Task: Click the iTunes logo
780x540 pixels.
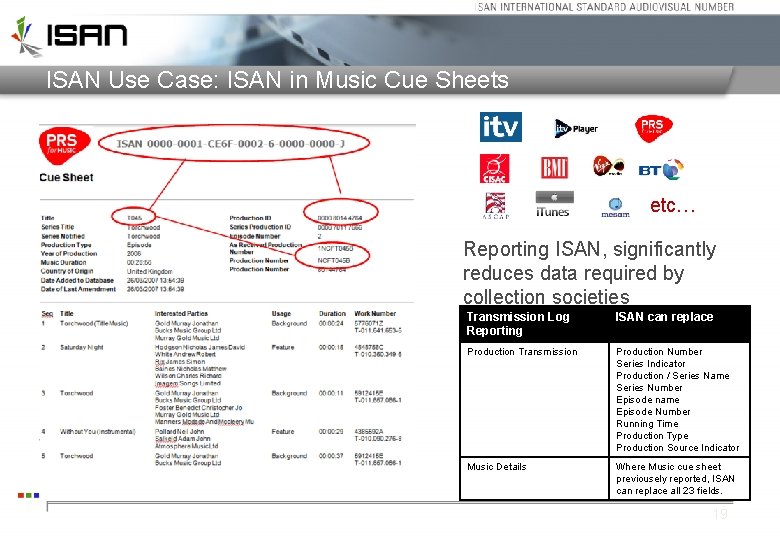Action: pos(553,204)
